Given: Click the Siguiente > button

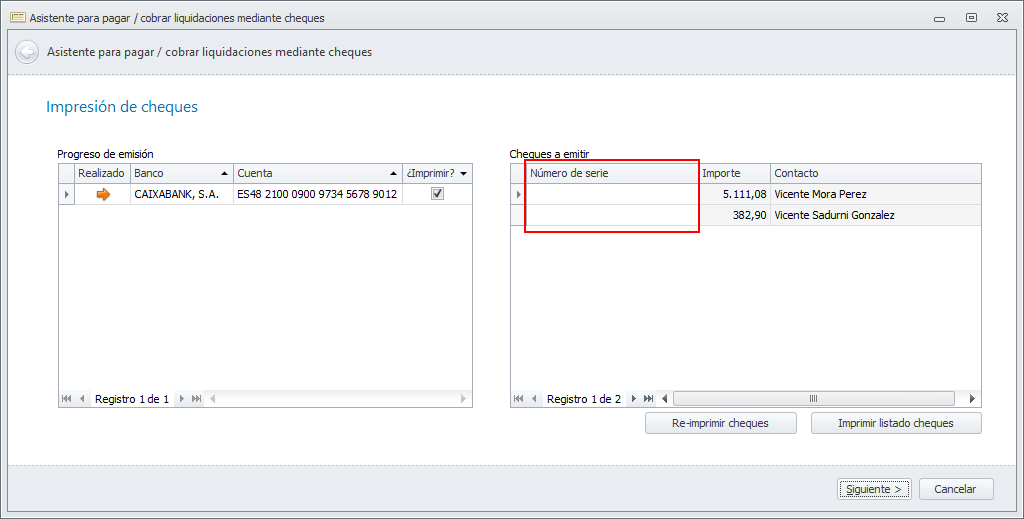Looking at the screenshot, I should [874, 489].
